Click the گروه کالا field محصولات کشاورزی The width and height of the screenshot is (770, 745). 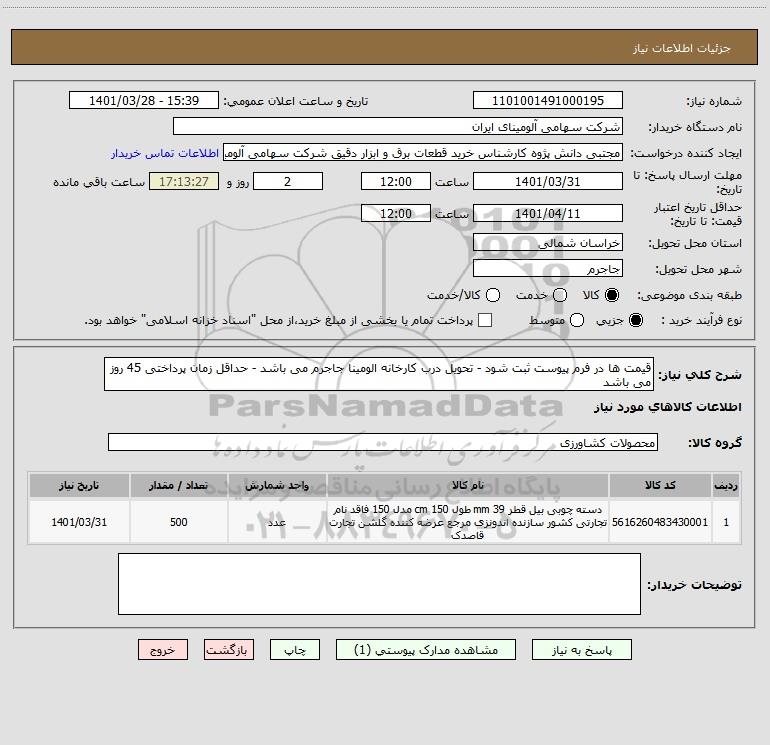[383, 442]
